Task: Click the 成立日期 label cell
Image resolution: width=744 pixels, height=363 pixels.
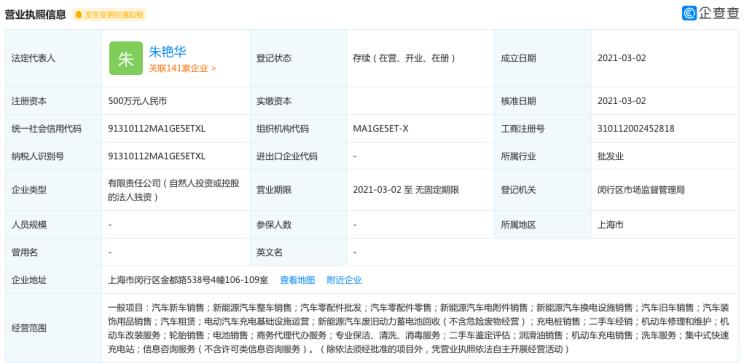Action: coord(543,58)
